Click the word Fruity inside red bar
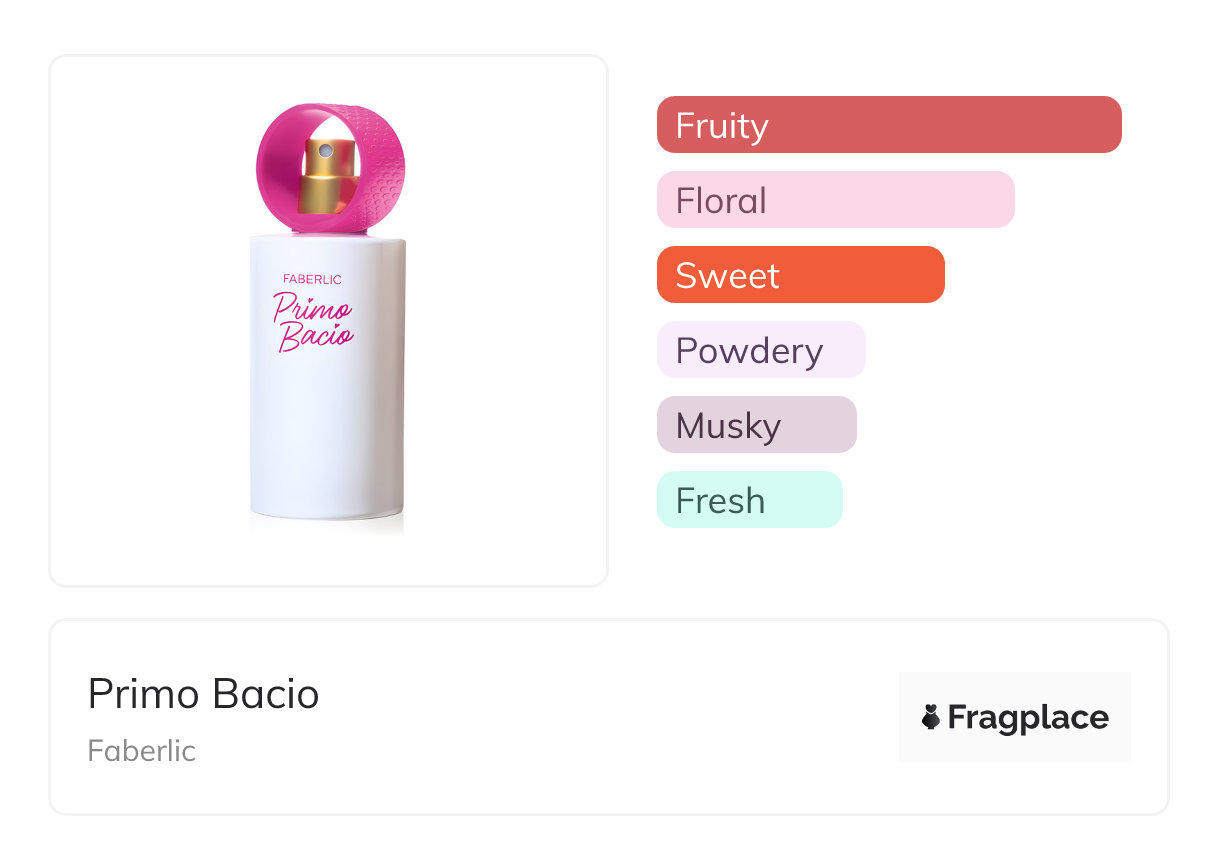 (x=722, y=126)
